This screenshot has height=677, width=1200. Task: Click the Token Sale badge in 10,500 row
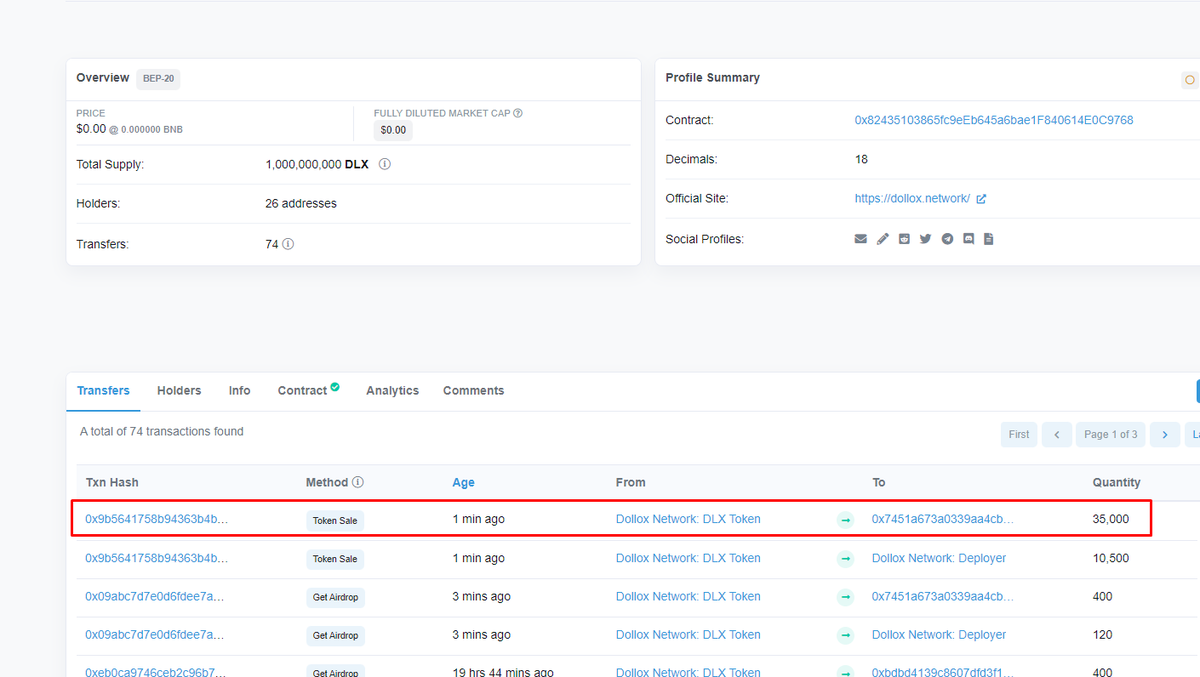pos(335,559)
